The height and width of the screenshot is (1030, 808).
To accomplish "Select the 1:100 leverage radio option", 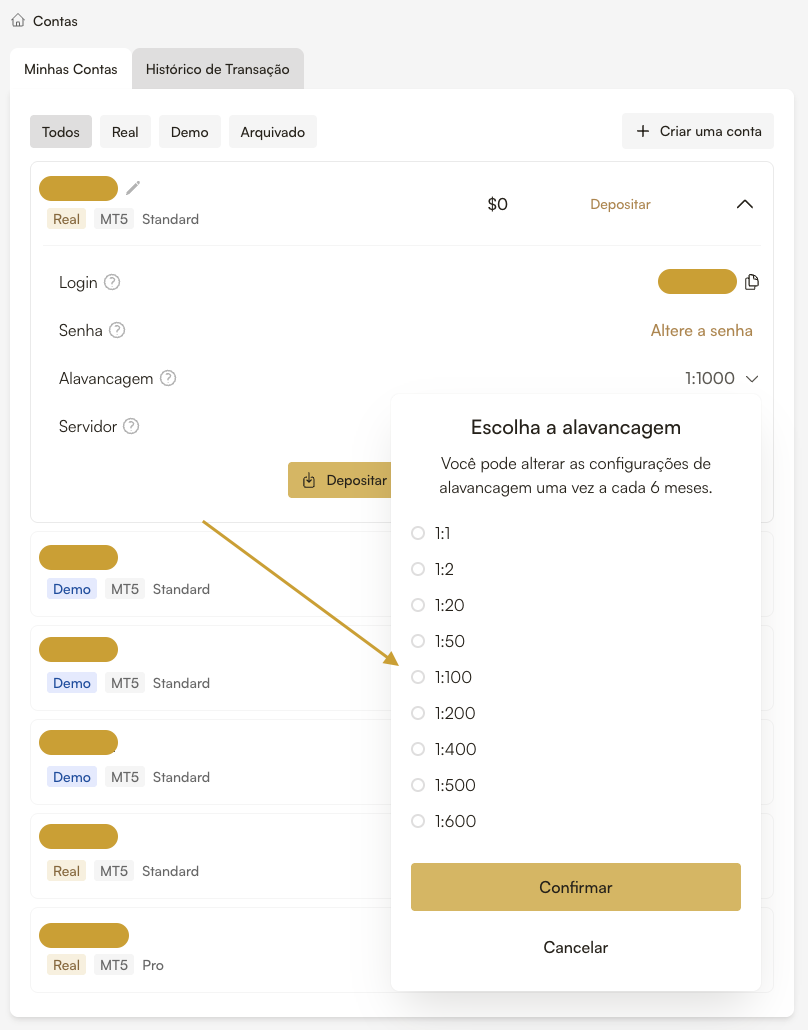I will [x=418, y=677].
